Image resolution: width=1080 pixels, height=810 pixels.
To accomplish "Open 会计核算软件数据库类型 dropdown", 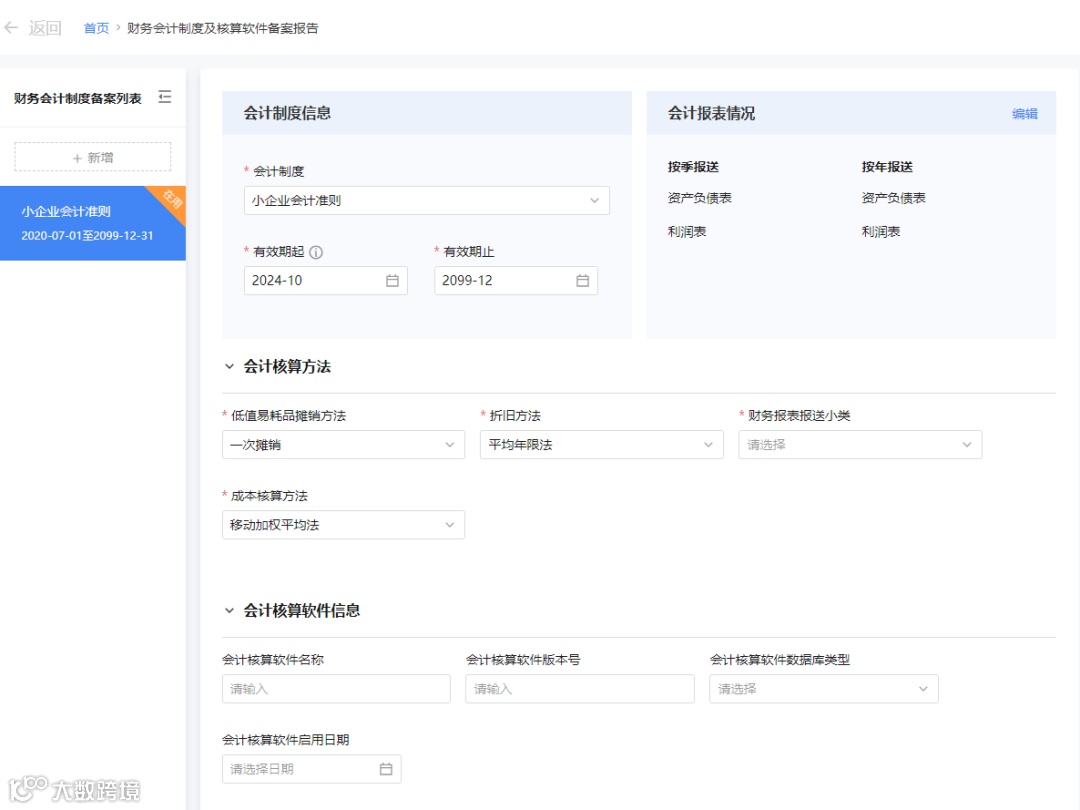I will 824,689.
